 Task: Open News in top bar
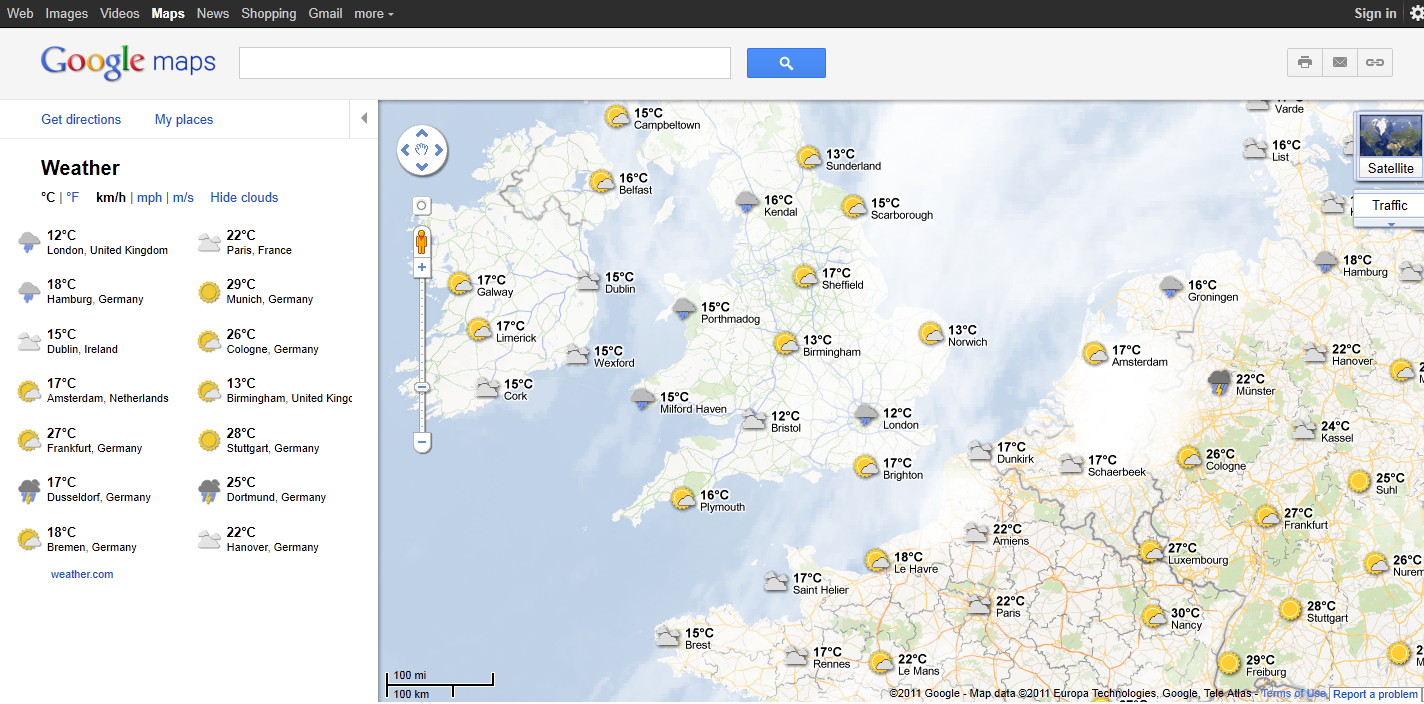pyautogui.click(x=213, y=13)
